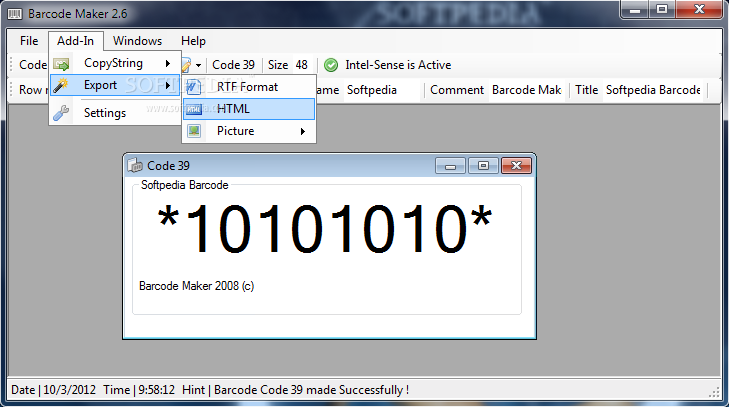Viewport: 729px width, 407px height.
Task: Click the Barcode Maker 2008 (c) text
Action: click(197, 286)
